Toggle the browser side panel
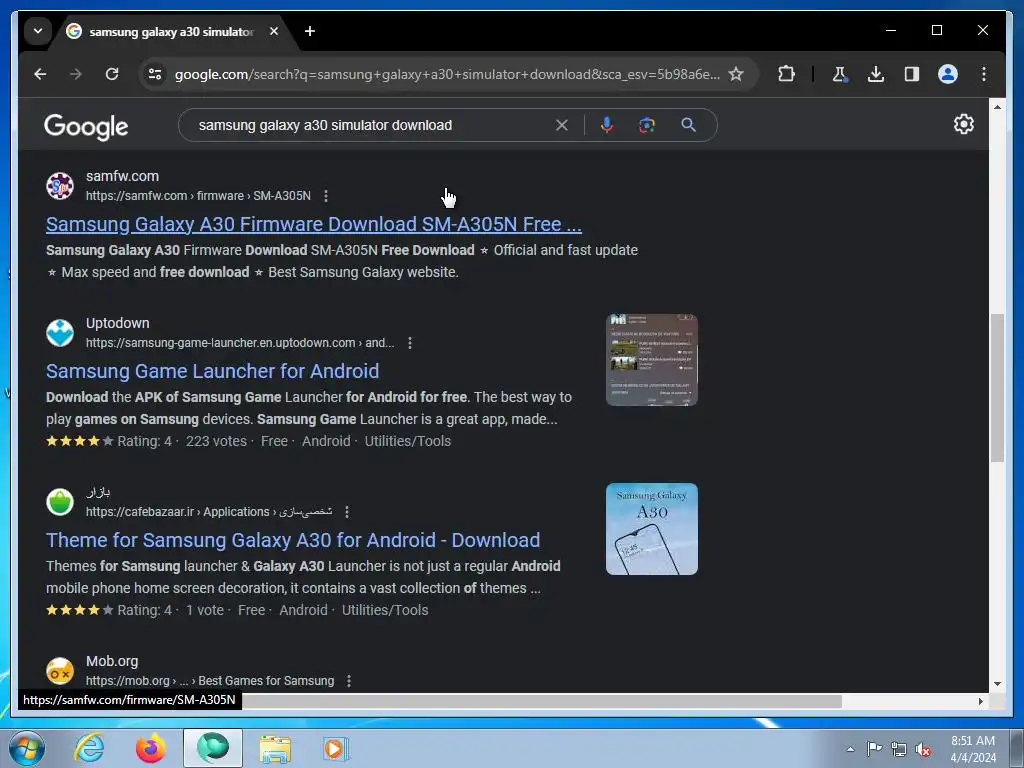 912,74
